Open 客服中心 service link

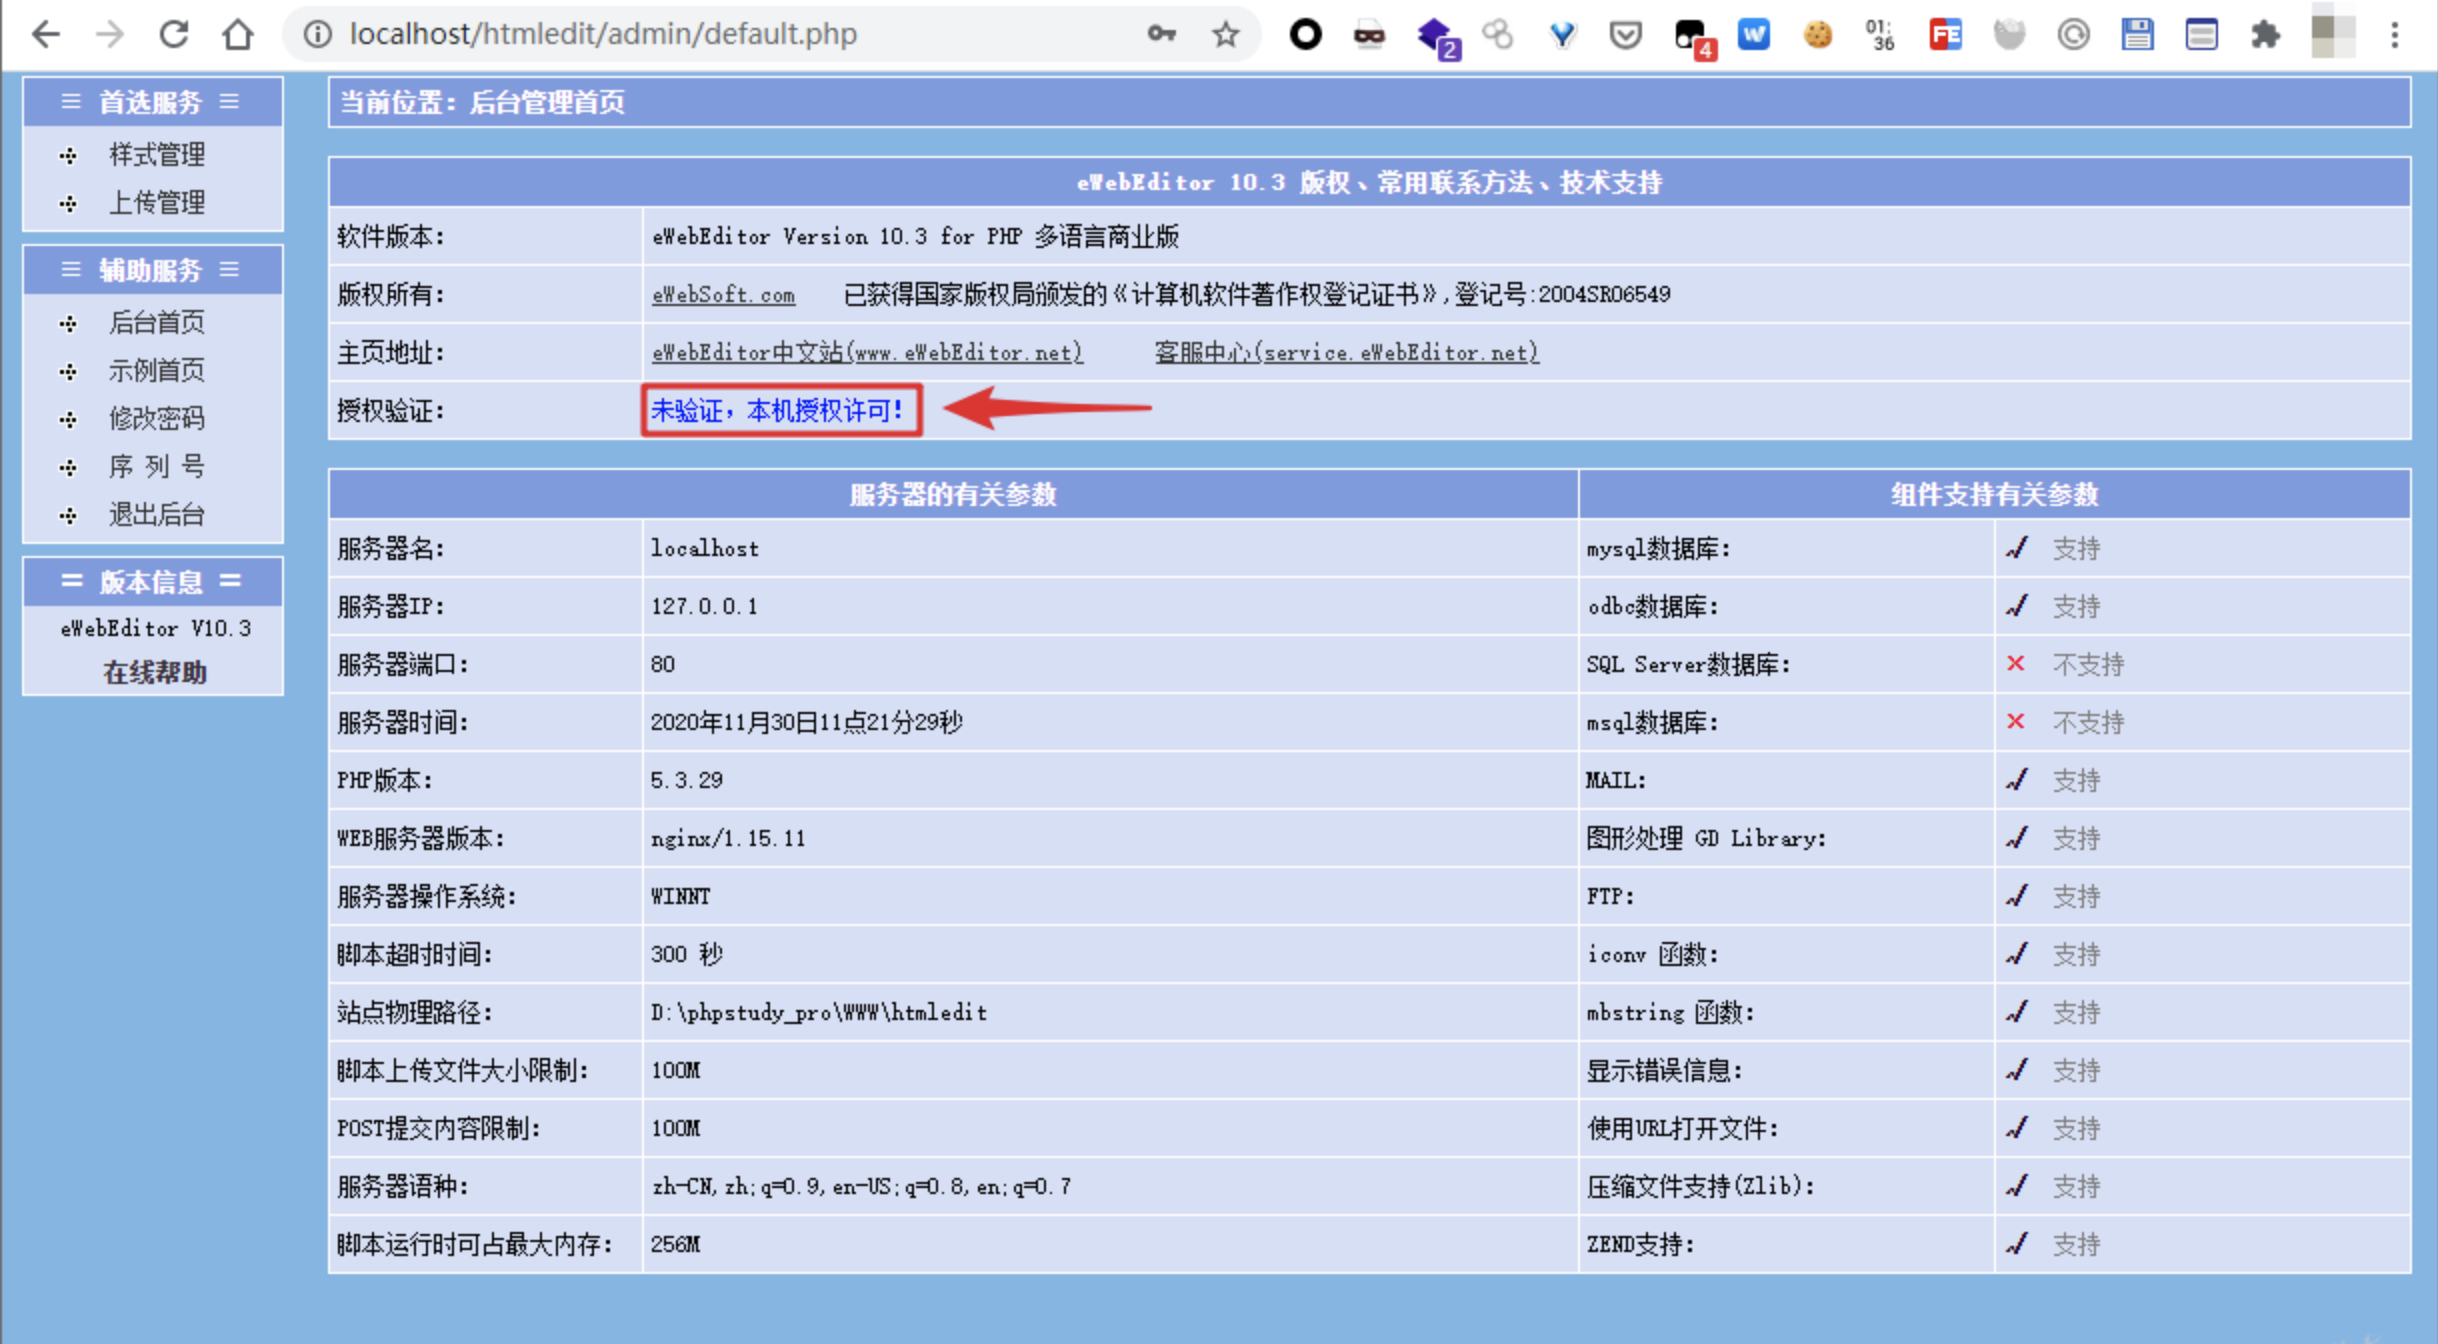tap(1347, 352)
